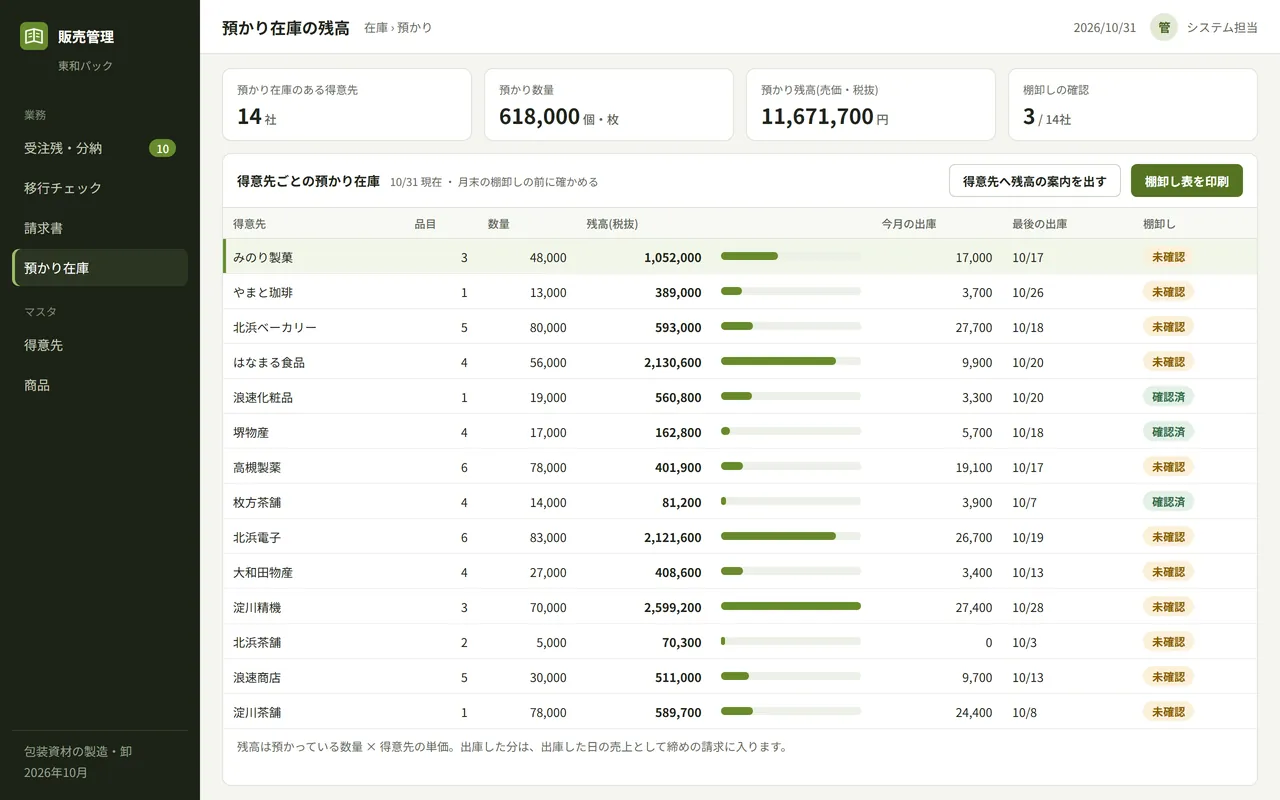This screenshot has width=1280, height=800.
Task: Go to 移行チェック menu item
Action: coord(100,188)
